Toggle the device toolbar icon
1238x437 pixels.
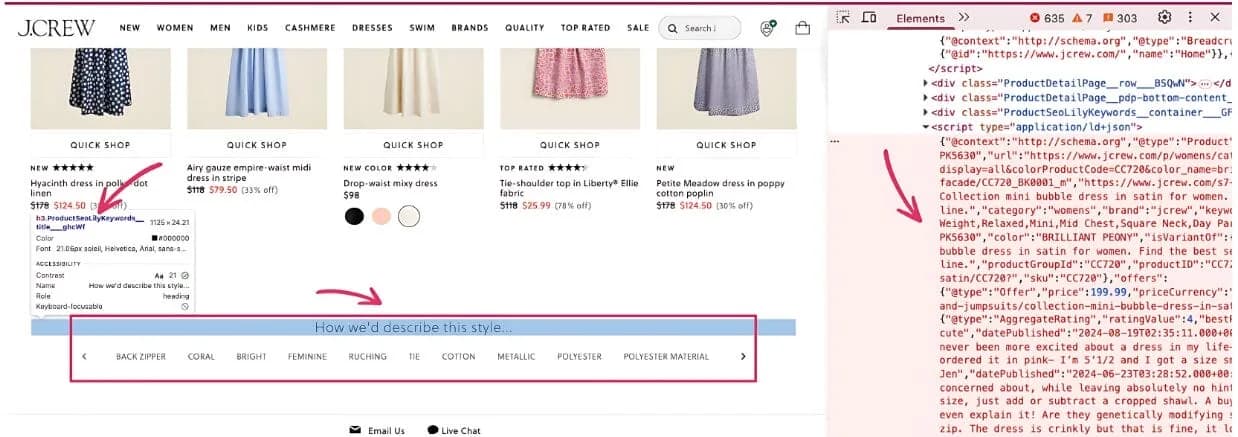pos(869,18)
